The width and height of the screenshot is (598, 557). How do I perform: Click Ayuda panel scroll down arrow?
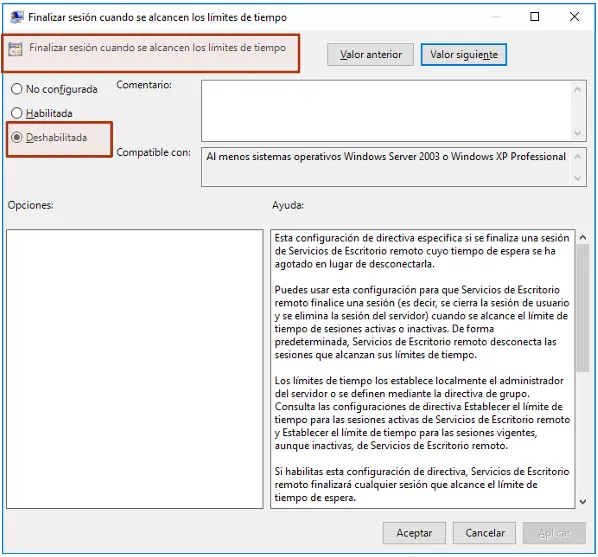[582, 501]
